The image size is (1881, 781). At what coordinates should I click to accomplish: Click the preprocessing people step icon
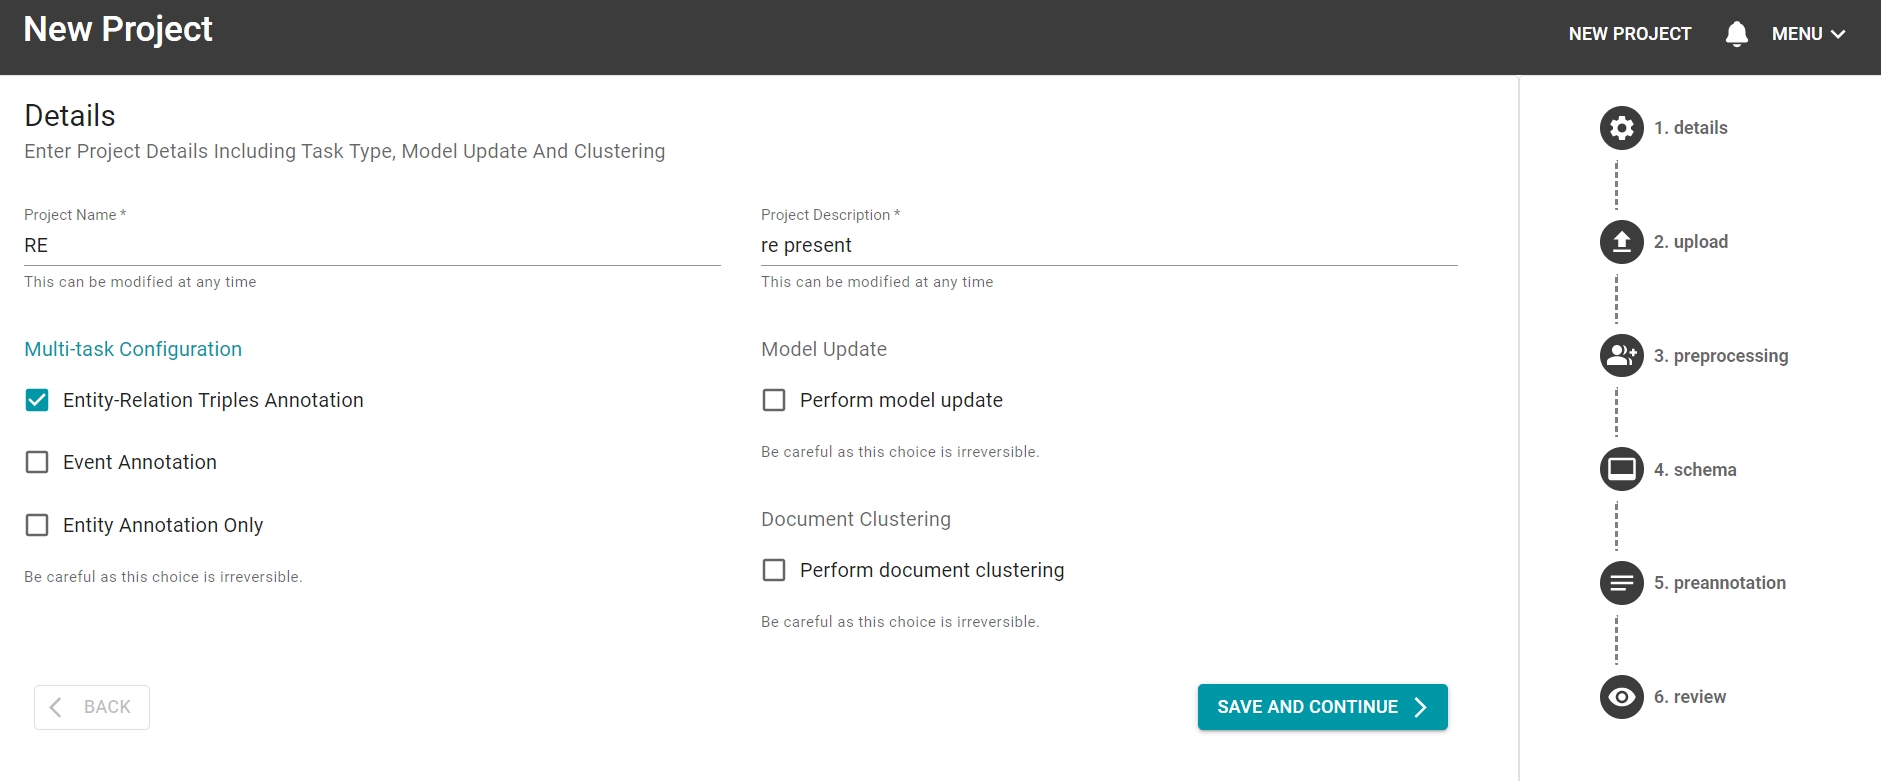click(x=1621, y=356)
